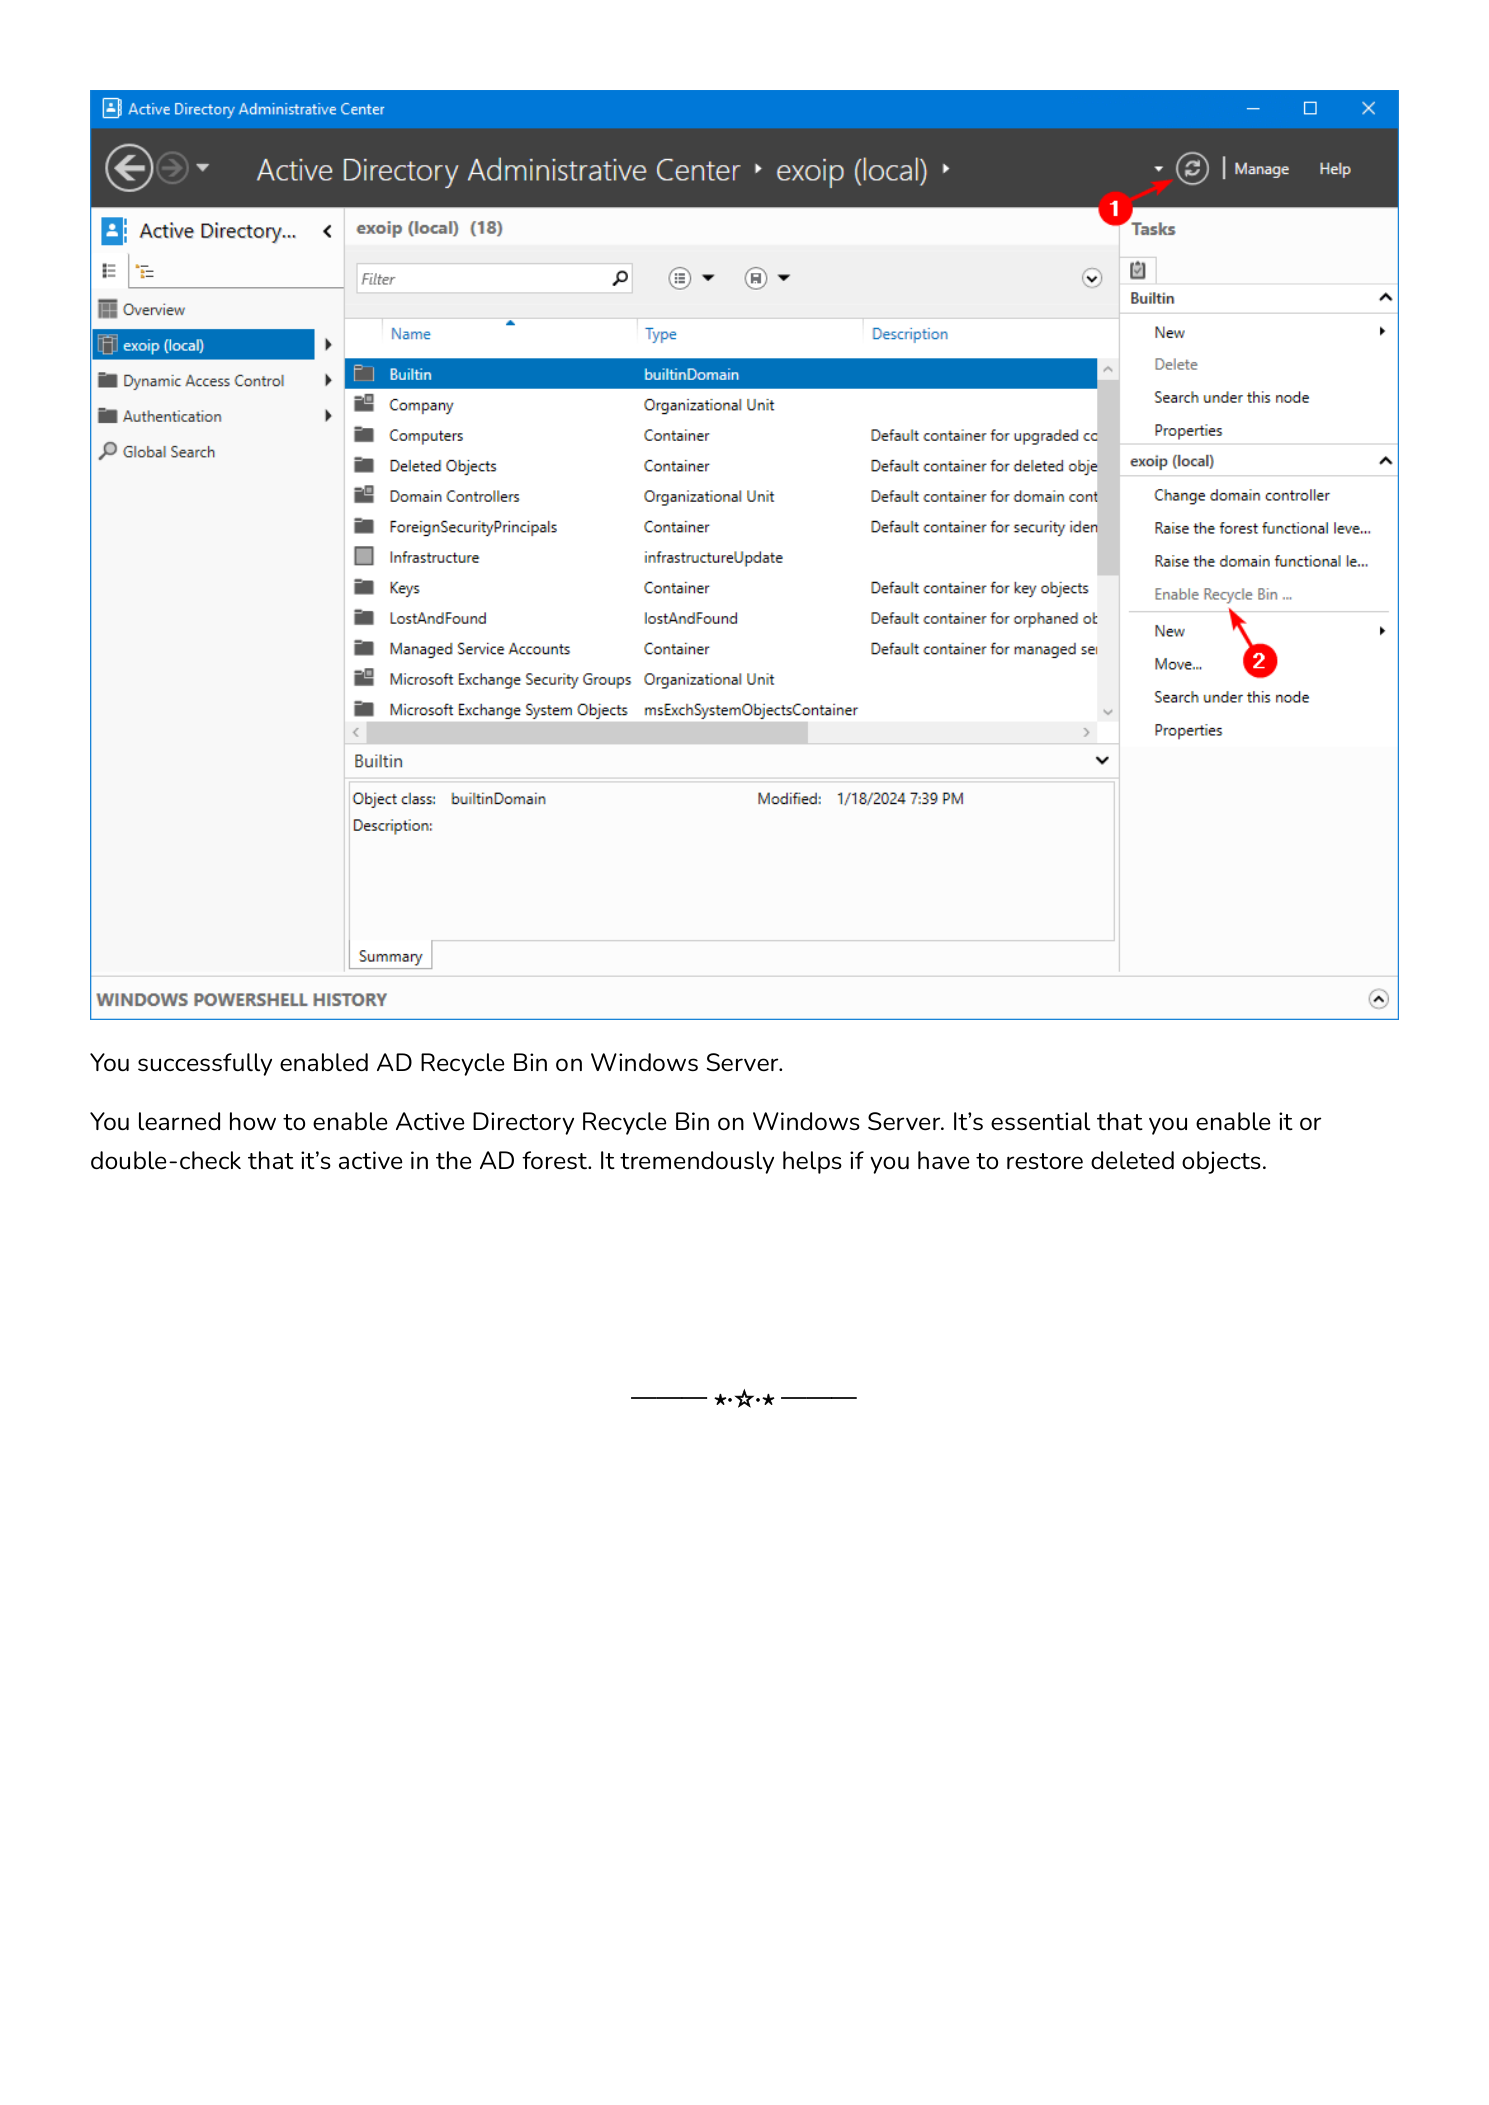
Task: Select the Domain Controllers OU icon
Action: click(364, 495)
